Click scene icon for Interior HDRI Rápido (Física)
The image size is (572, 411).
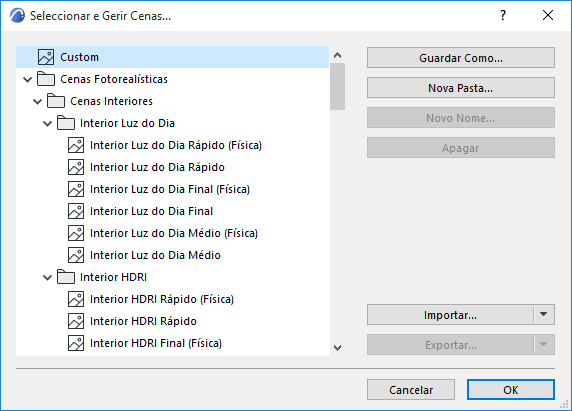pyautogui.click(x=76, y=299)
